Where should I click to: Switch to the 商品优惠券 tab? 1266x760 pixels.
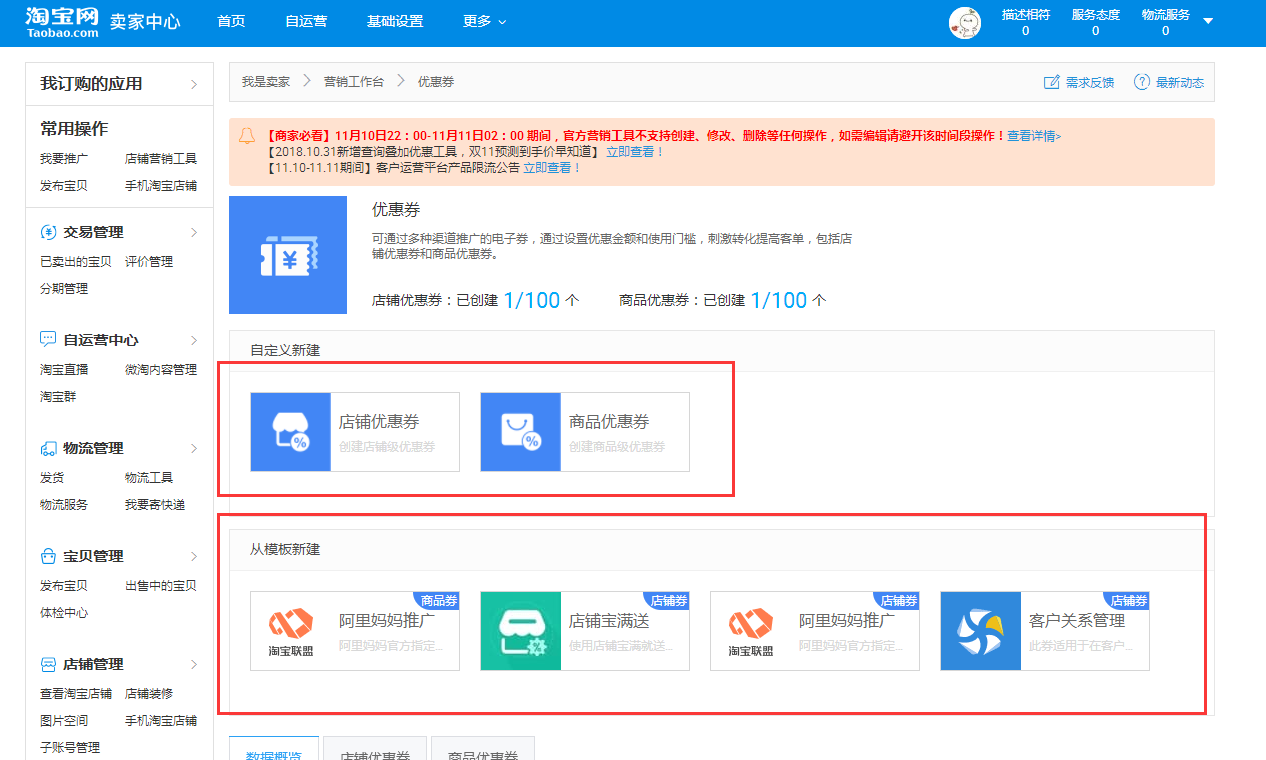483,749
